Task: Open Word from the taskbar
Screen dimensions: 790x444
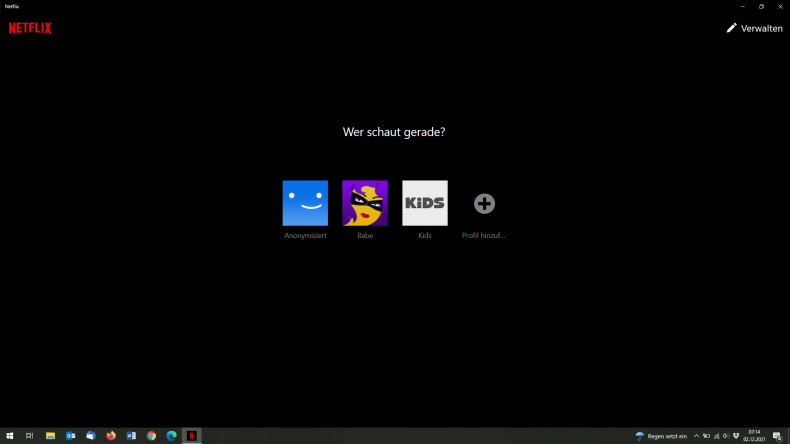Action: point(131,436)
